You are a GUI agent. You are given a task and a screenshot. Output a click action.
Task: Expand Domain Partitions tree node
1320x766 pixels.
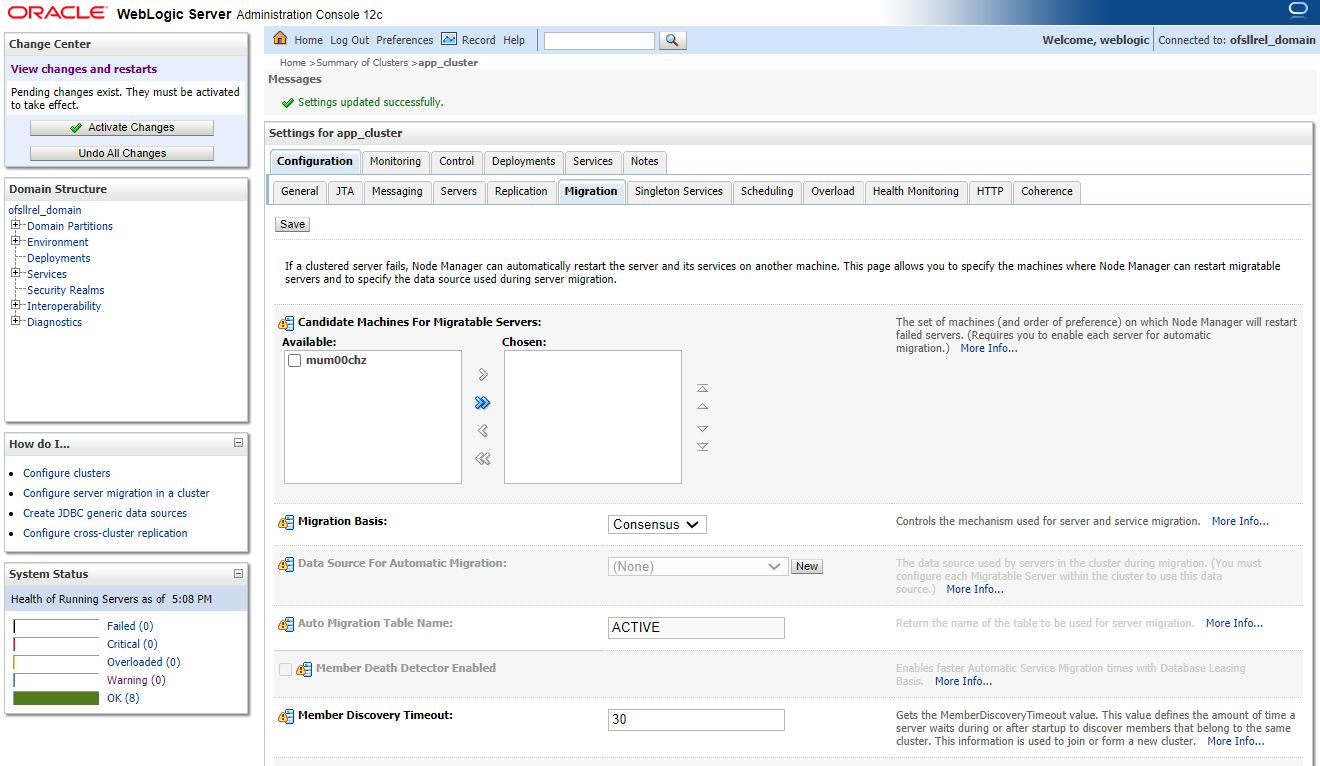tap(16, 226)
